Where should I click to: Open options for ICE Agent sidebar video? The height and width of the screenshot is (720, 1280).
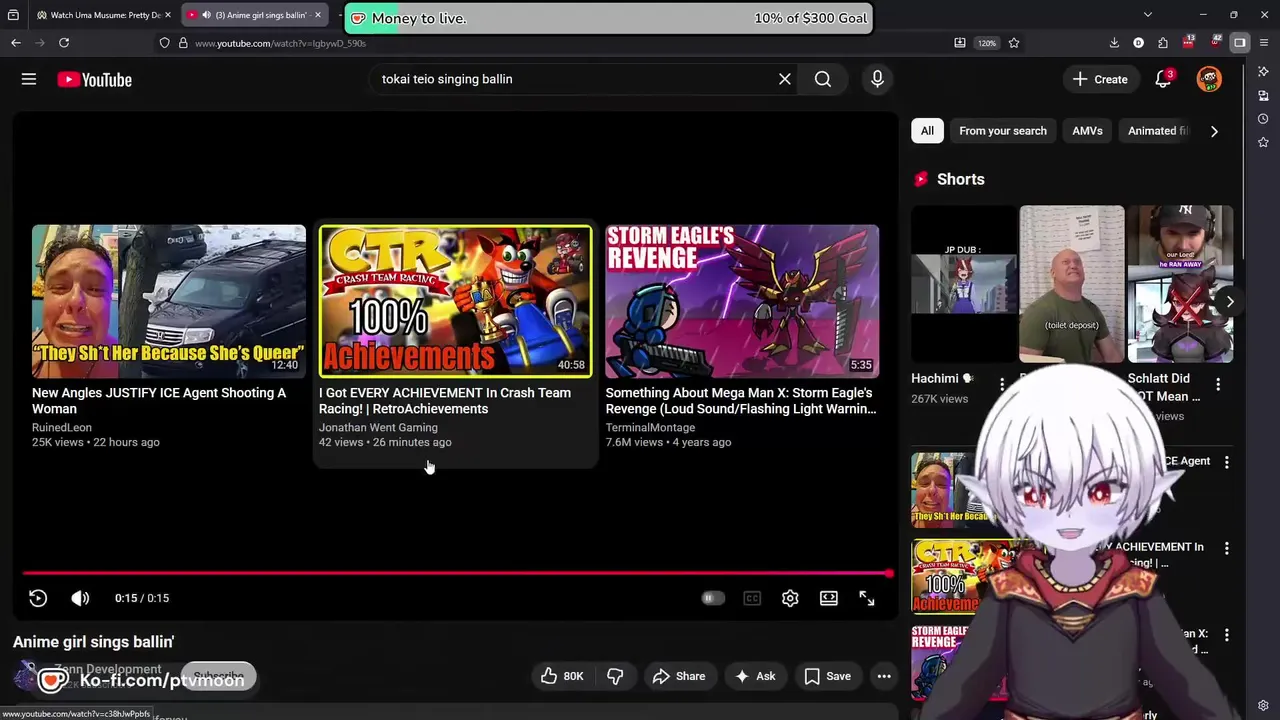1227,462
